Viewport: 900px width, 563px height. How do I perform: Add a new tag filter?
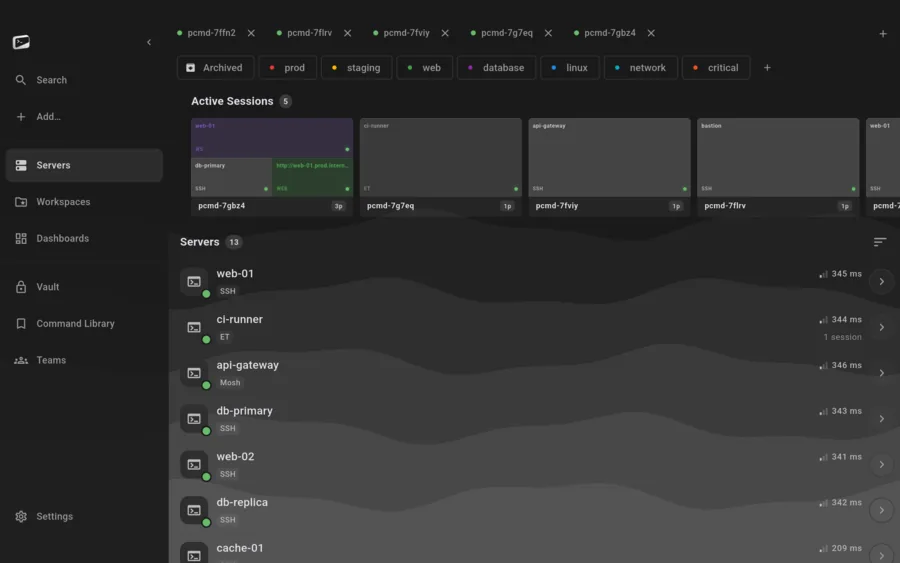click(767, 68)
